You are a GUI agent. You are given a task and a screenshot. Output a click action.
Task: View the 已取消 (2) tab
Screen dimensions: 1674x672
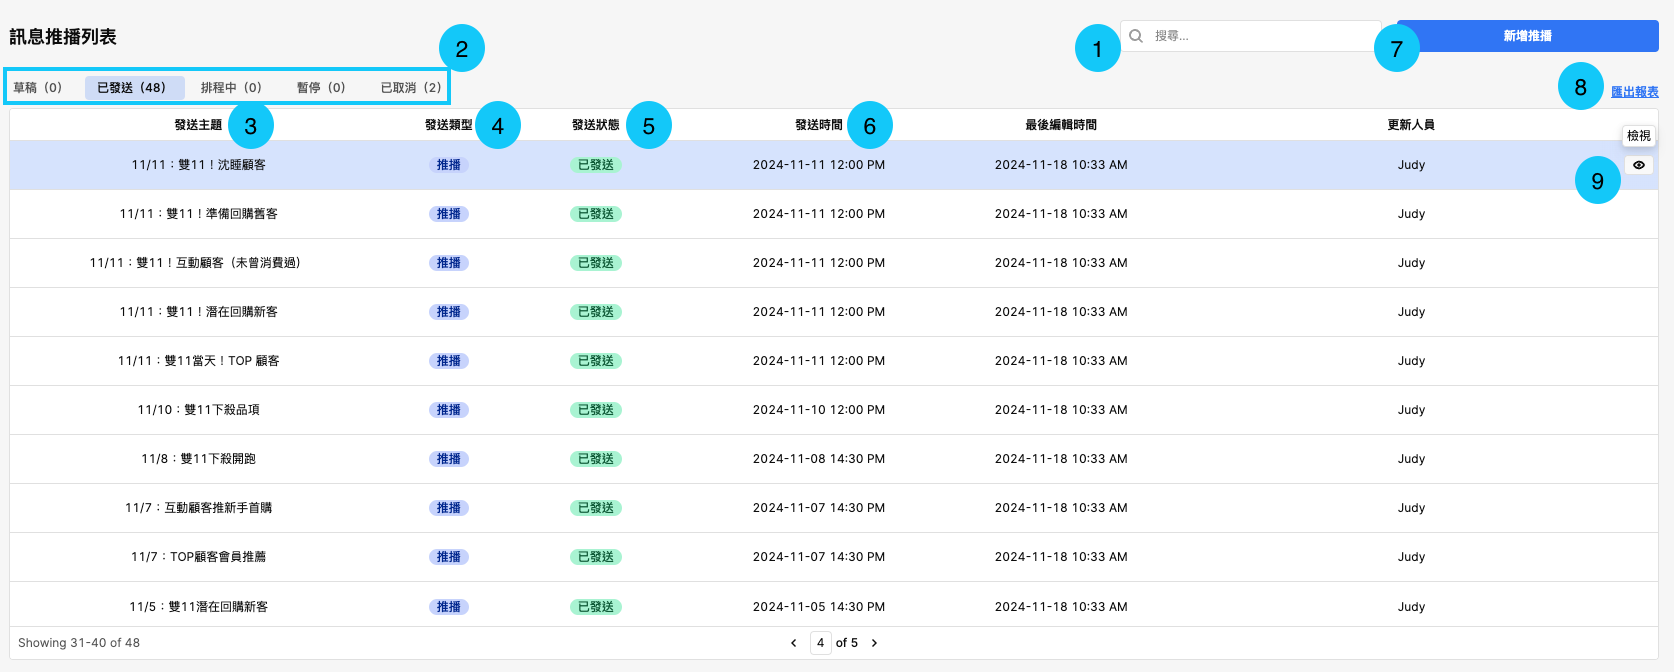point(411,88)
